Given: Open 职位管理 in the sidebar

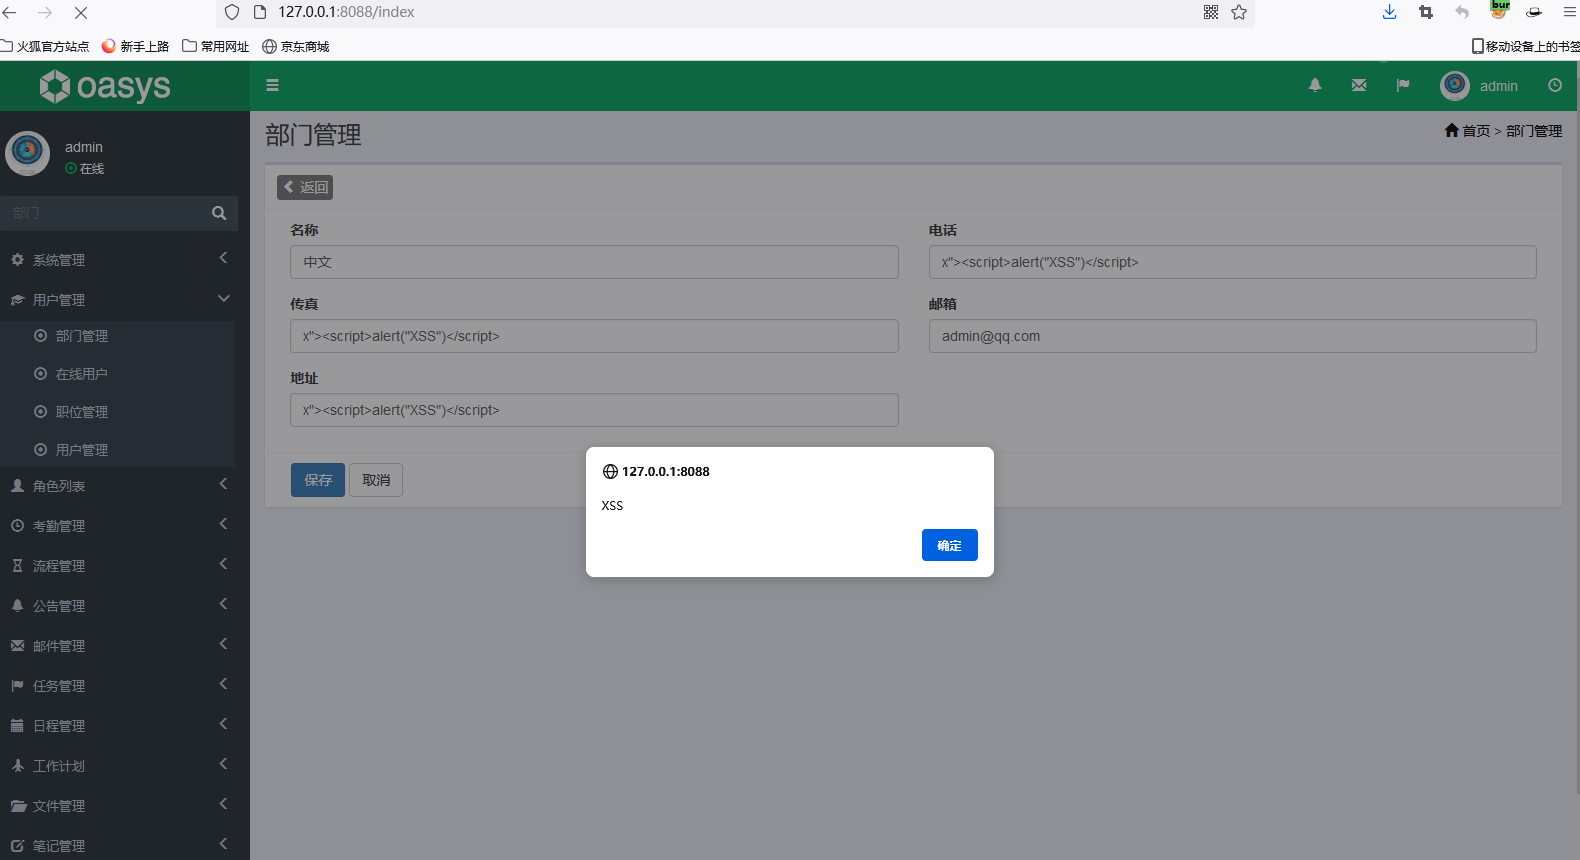Looking at the screenshot, I should click(x=82, y=412).
